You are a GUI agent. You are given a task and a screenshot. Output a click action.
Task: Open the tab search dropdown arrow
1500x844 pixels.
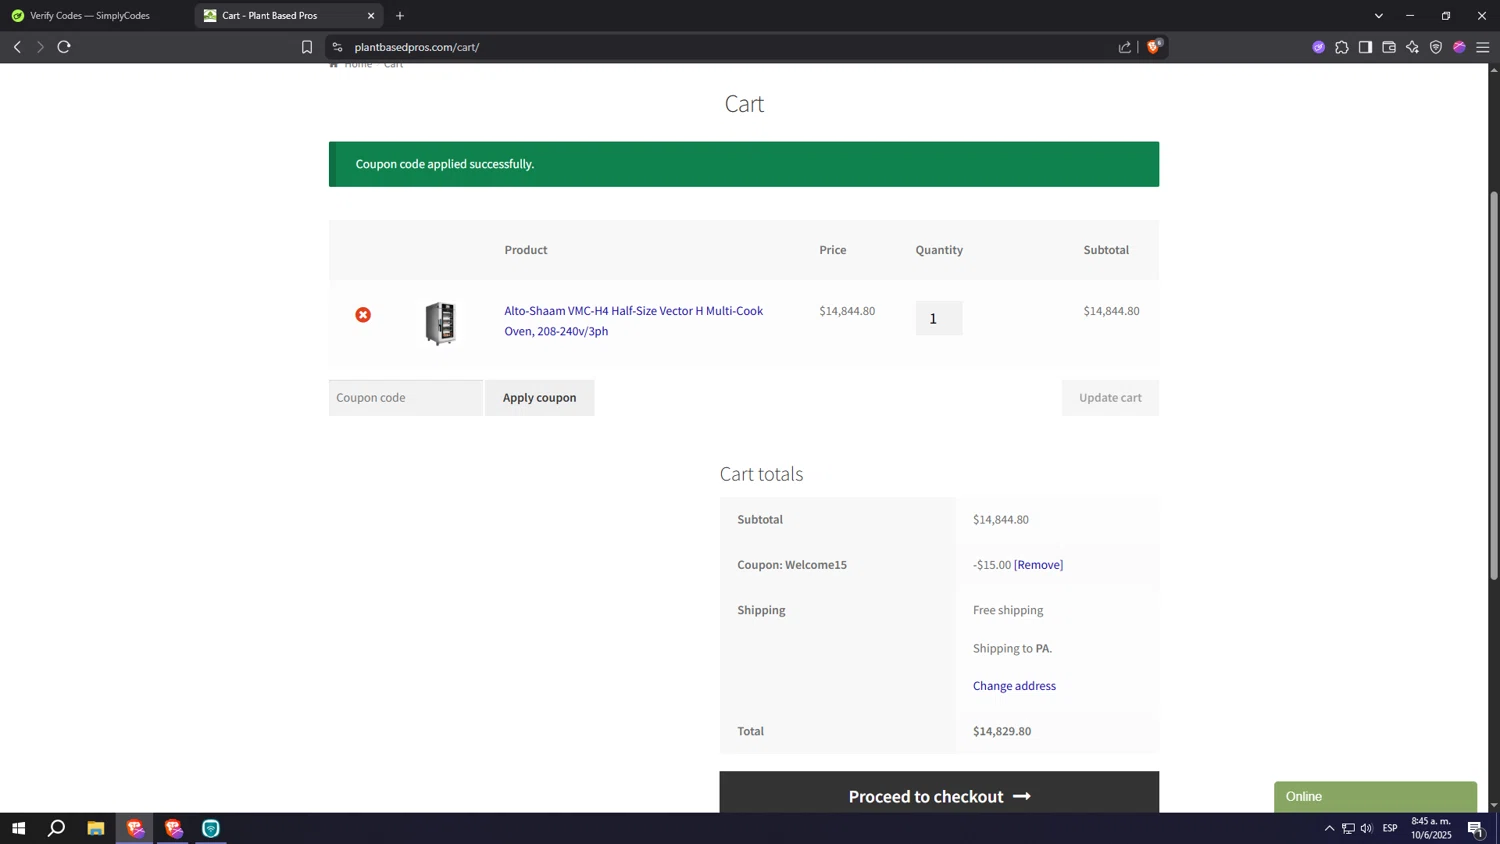coord(1378,16)
